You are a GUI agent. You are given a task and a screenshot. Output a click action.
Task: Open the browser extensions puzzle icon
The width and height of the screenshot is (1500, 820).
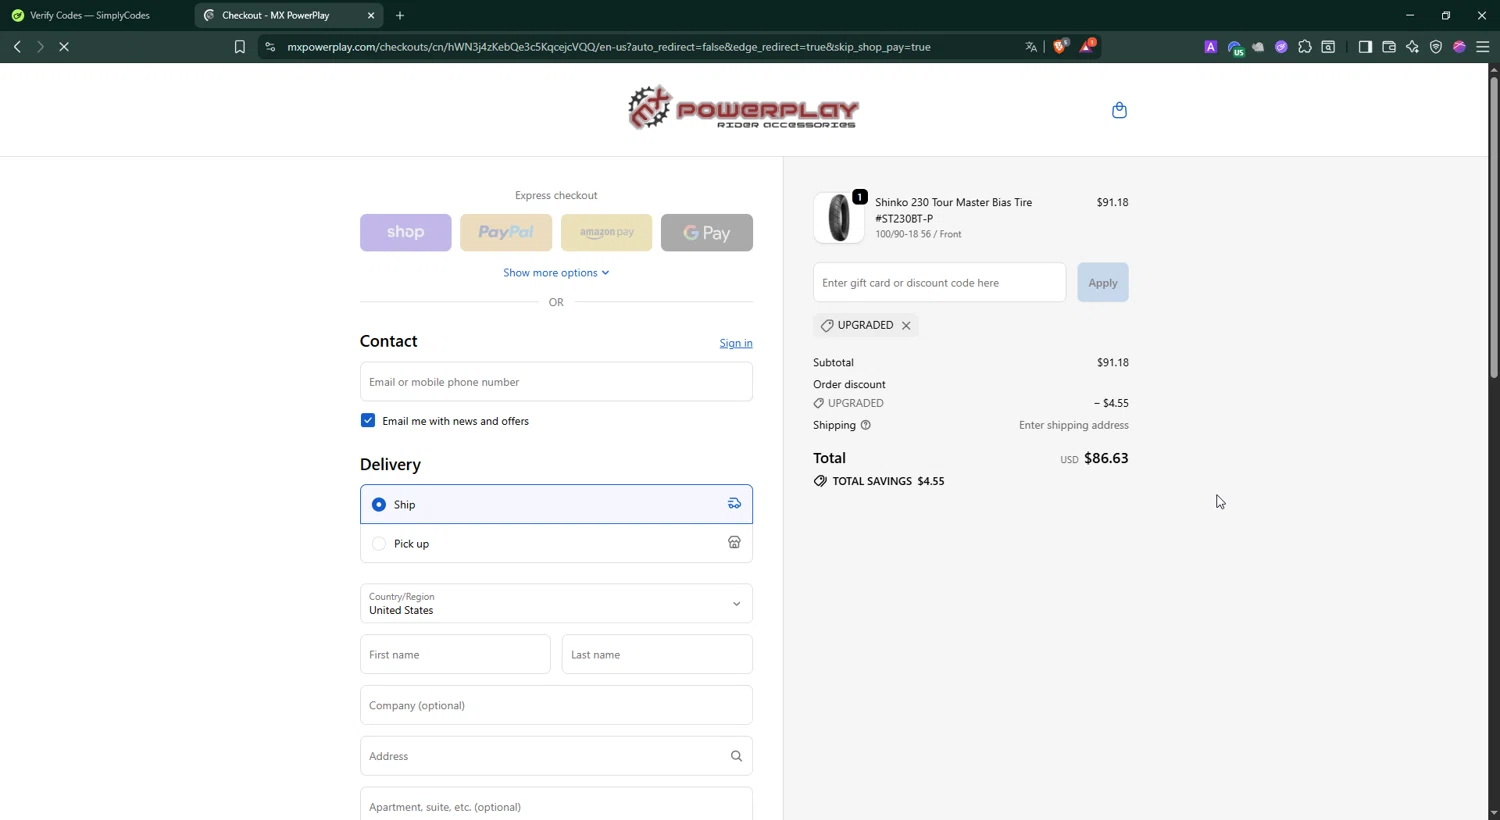[1305, 47]
